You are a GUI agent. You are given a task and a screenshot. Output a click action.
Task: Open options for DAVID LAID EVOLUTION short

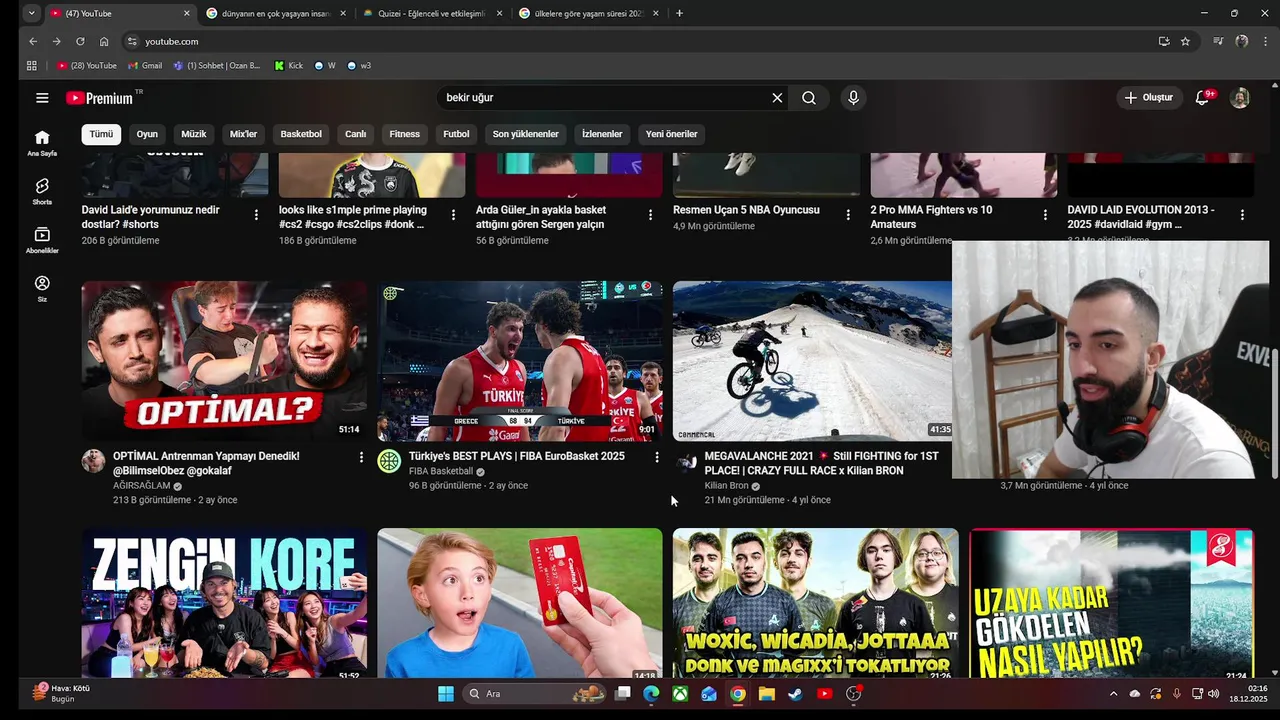[x=1242, y=215]
